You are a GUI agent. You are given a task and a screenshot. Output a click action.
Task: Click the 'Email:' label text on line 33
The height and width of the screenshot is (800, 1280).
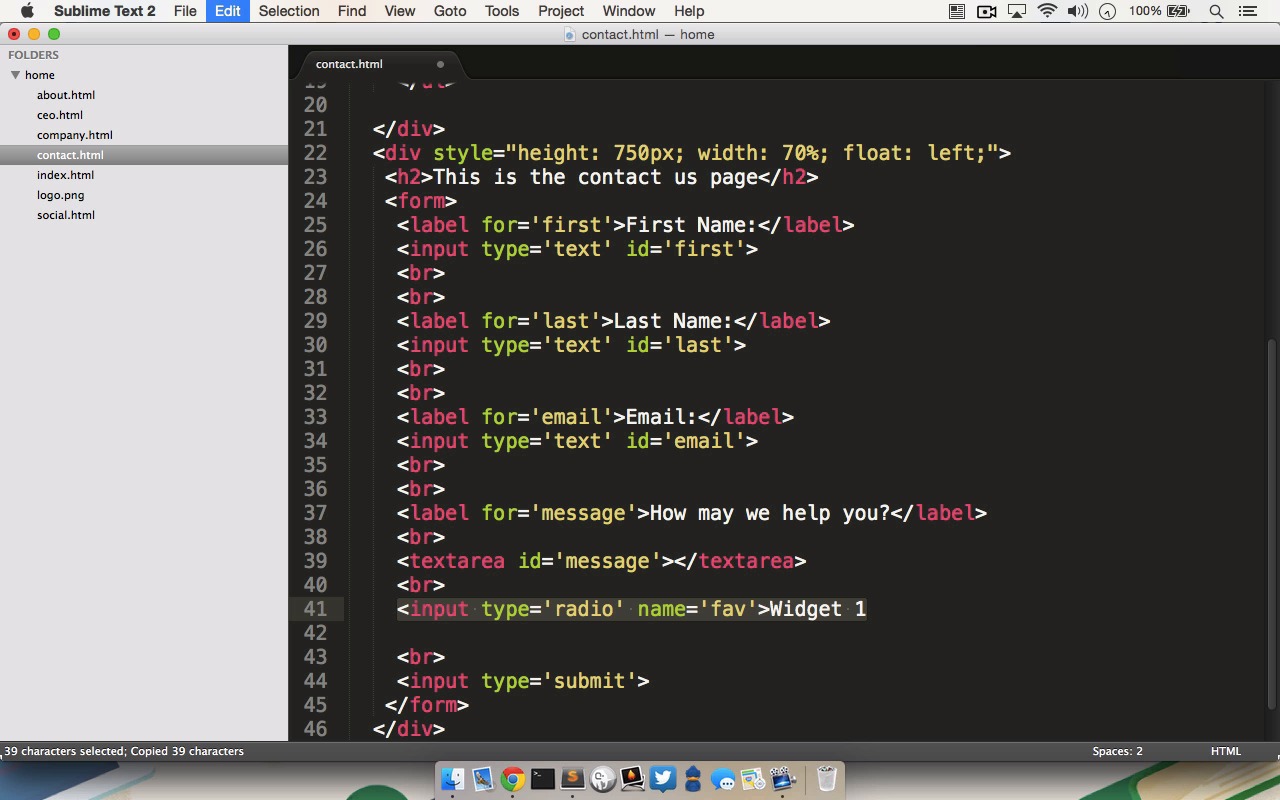click(662, 417)
